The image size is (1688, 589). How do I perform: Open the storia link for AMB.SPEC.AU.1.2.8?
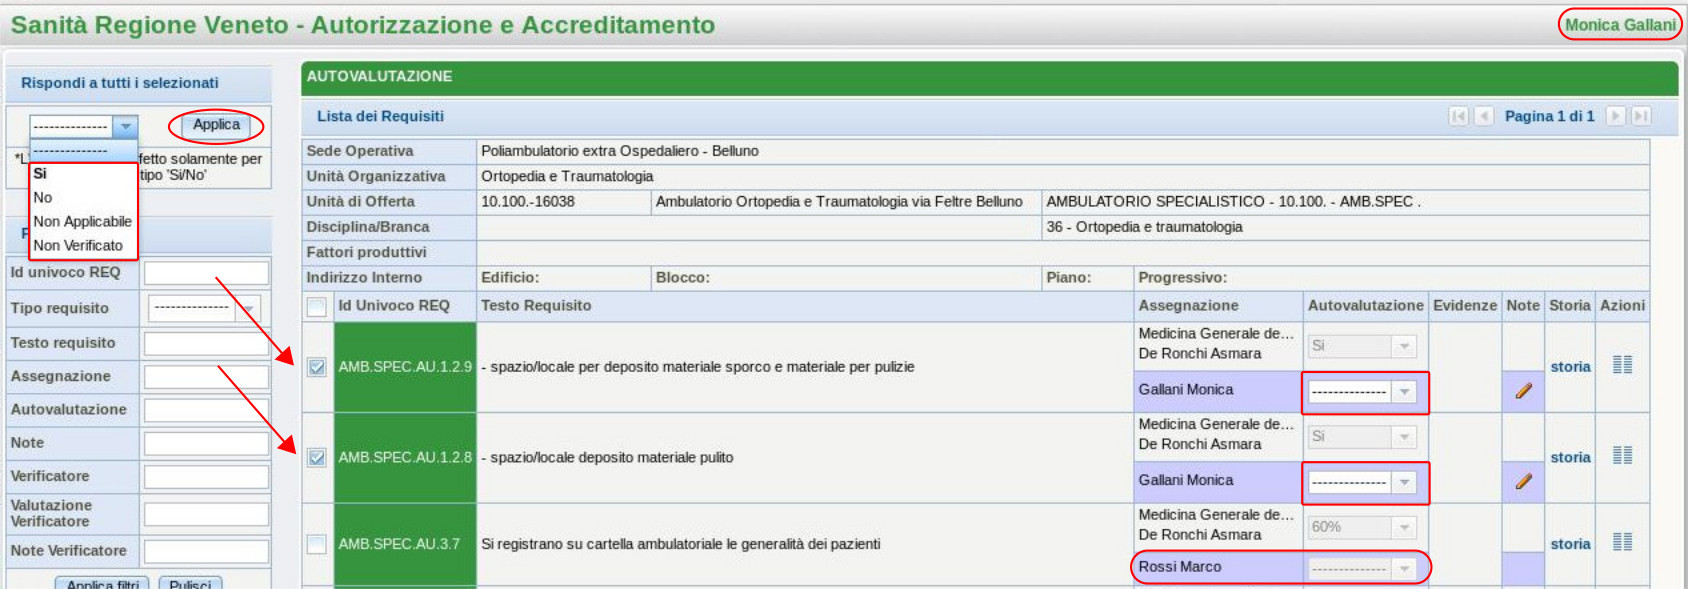[x=1570, y=457]
